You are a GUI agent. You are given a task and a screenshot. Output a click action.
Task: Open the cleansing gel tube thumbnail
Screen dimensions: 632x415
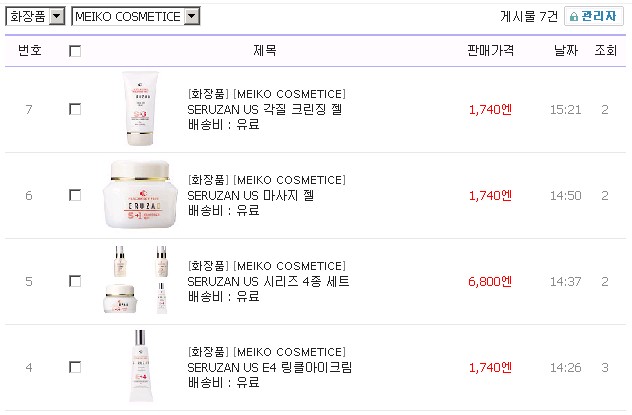coord(140,108)
